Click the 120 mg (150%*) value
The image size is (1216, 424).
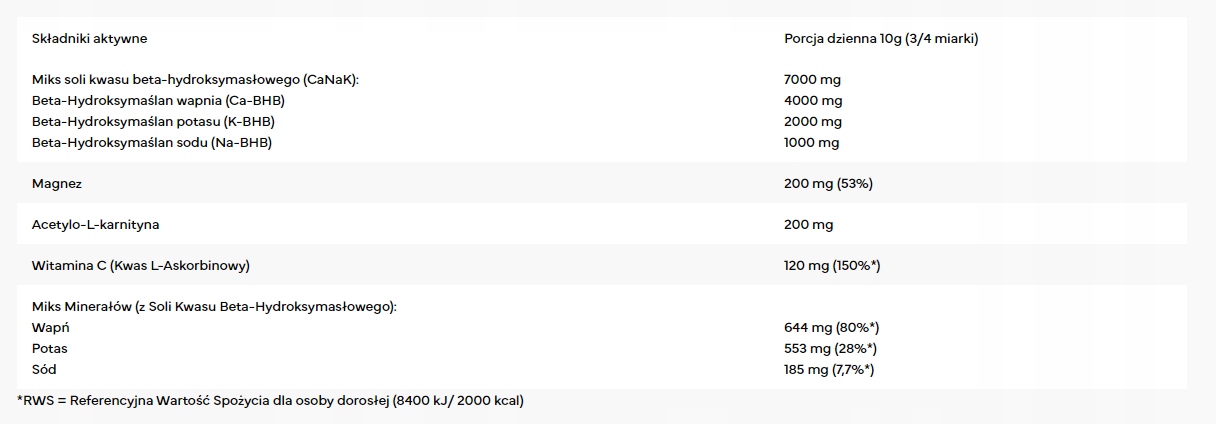click(832, 266)
